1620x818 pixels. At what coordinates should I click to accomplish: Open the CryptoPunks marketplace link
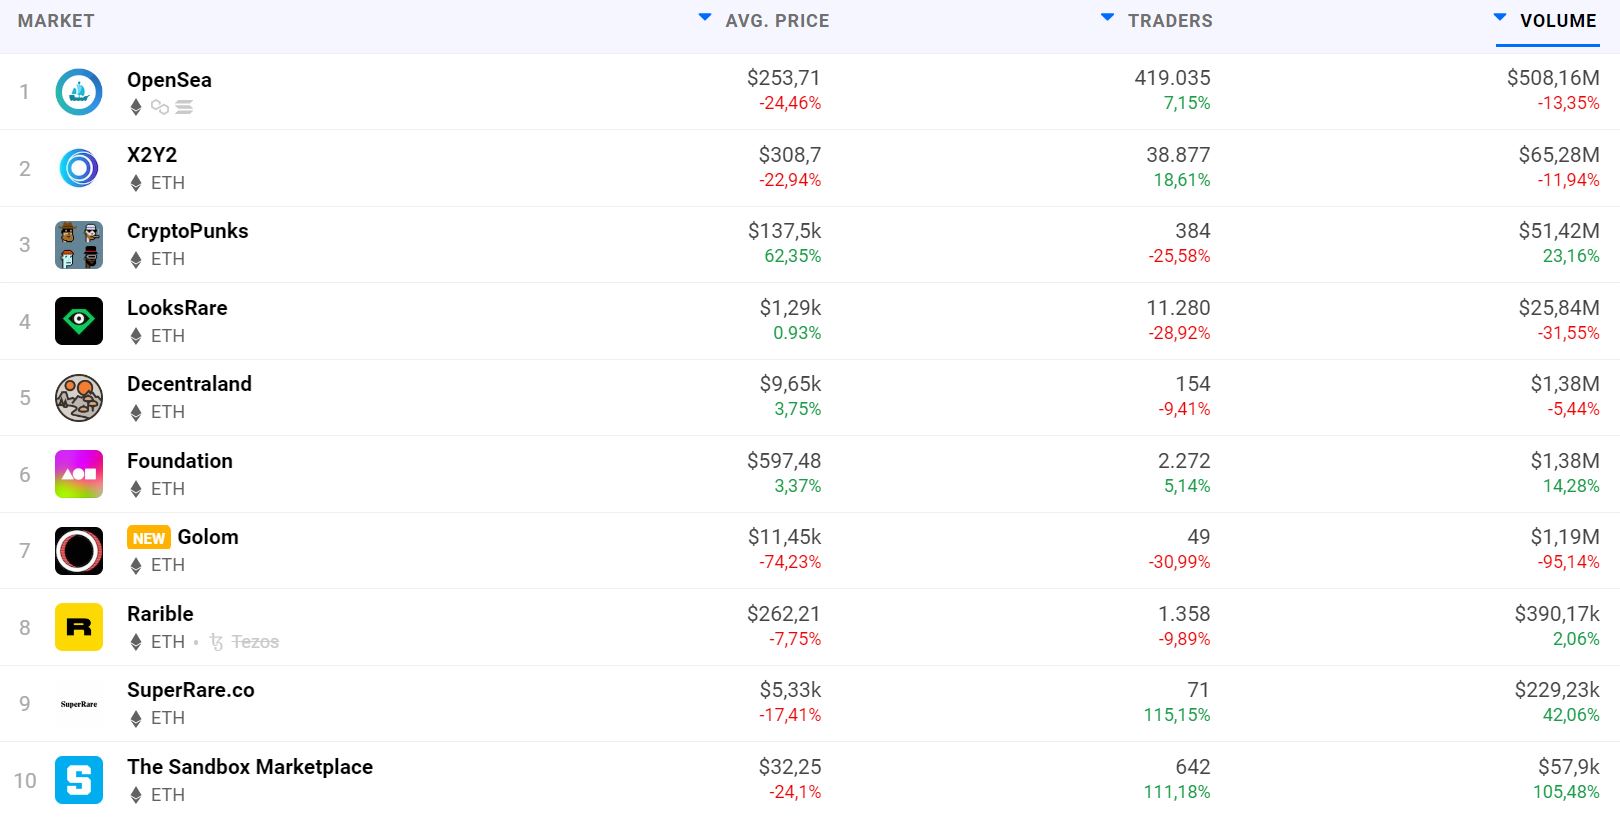pos(188,231)
